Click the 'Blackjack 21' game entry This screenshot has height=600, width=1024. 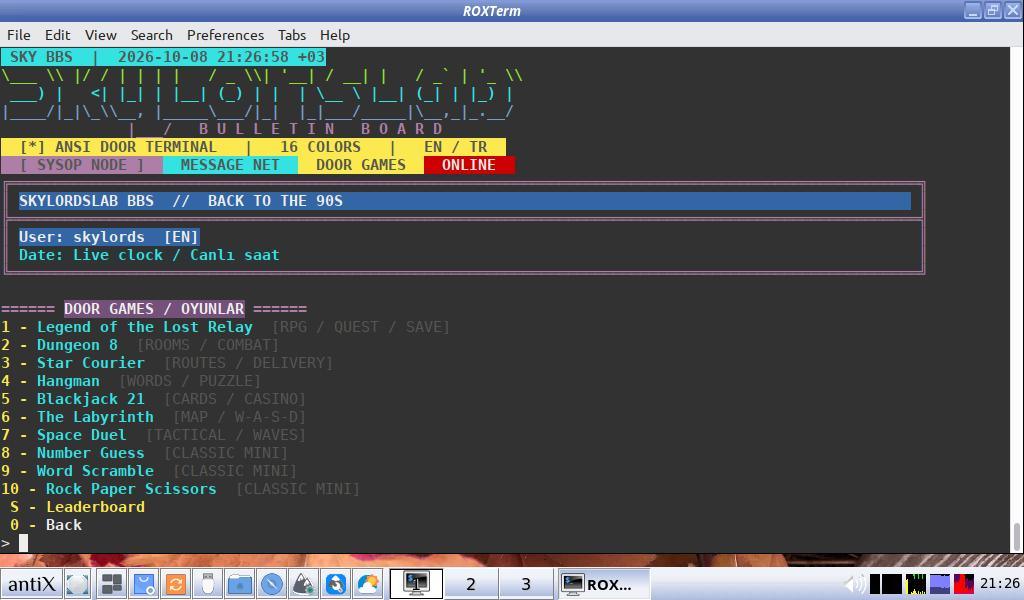(91, 399)
